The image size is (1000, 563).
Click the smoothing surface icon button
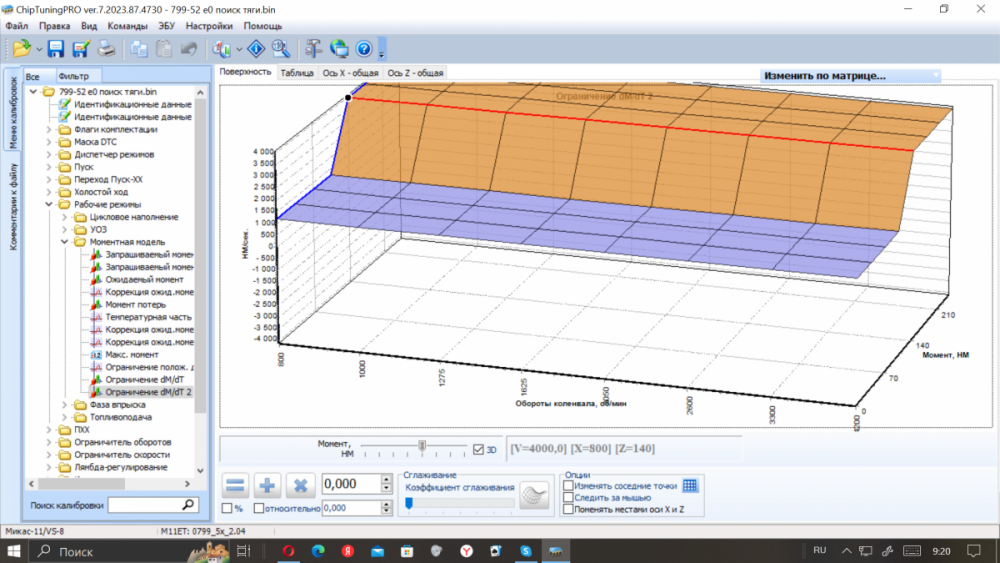[x=536, y=497]
